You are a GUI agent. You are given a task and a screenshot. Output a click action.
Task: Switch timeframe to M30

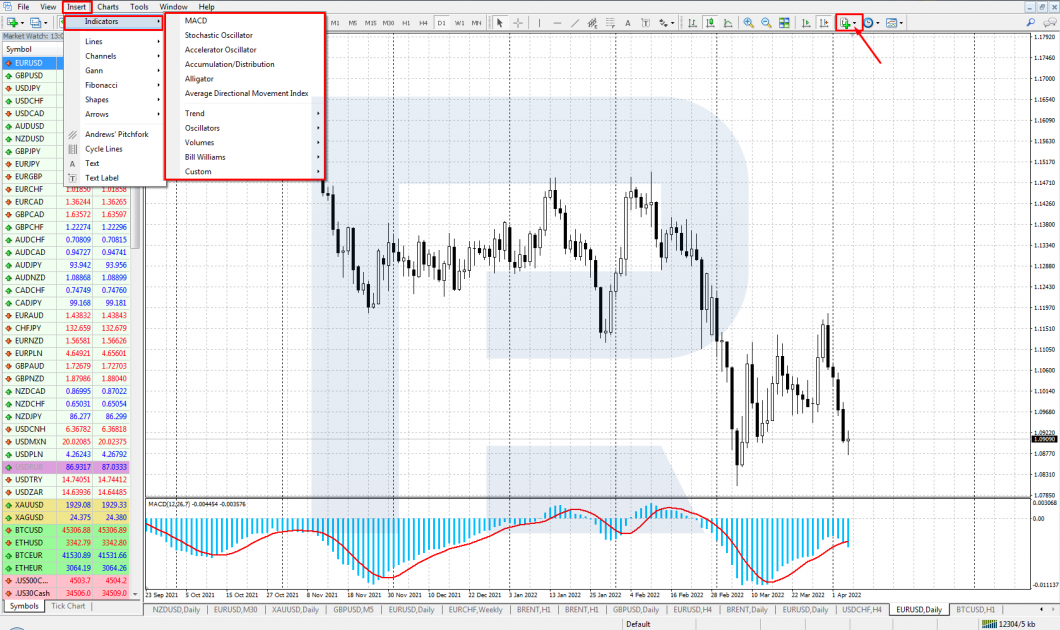coord(388,23)
